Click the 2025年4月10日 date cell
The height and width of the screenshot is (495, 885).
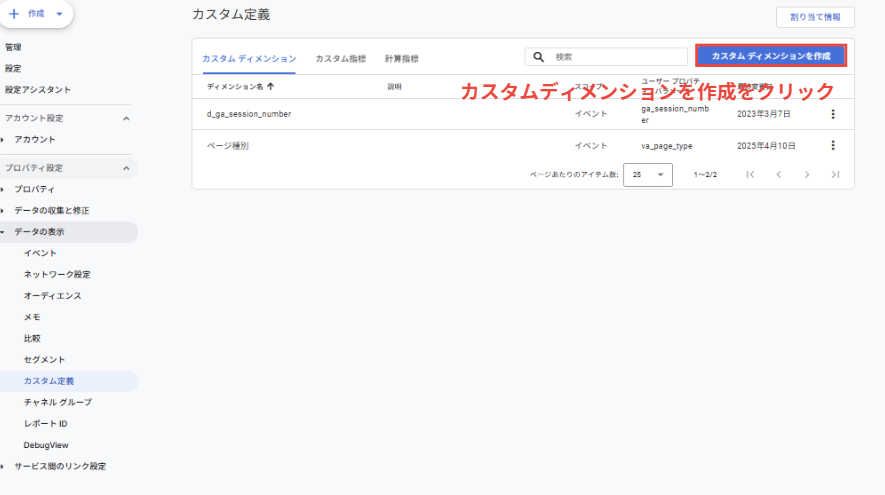[x=766, y=146]
